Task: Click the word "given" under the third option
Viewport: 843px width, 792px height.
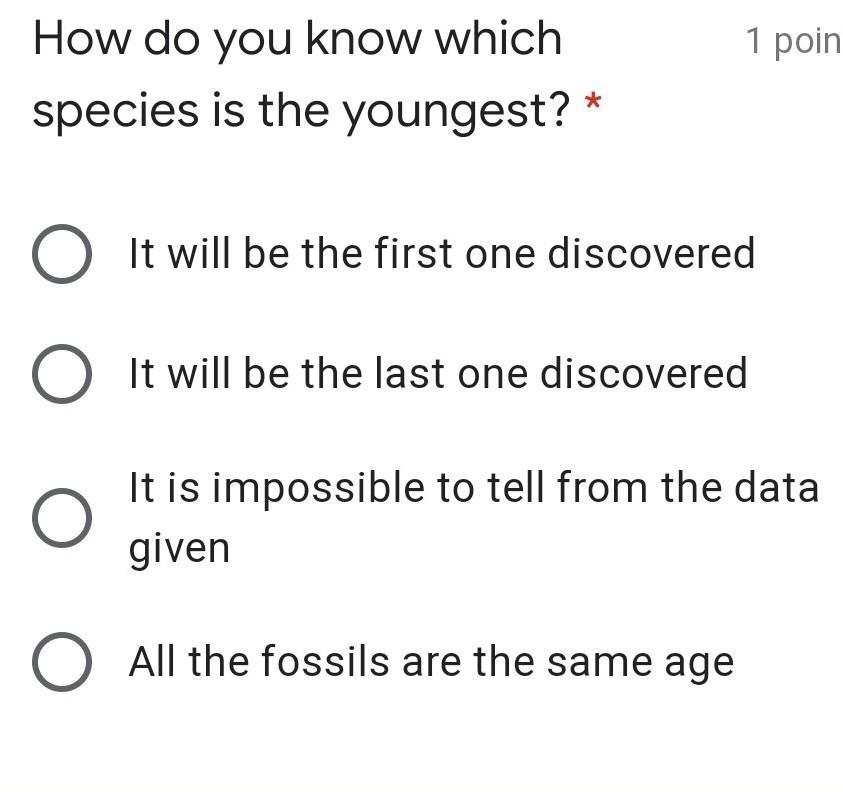Action: (179, 549)
